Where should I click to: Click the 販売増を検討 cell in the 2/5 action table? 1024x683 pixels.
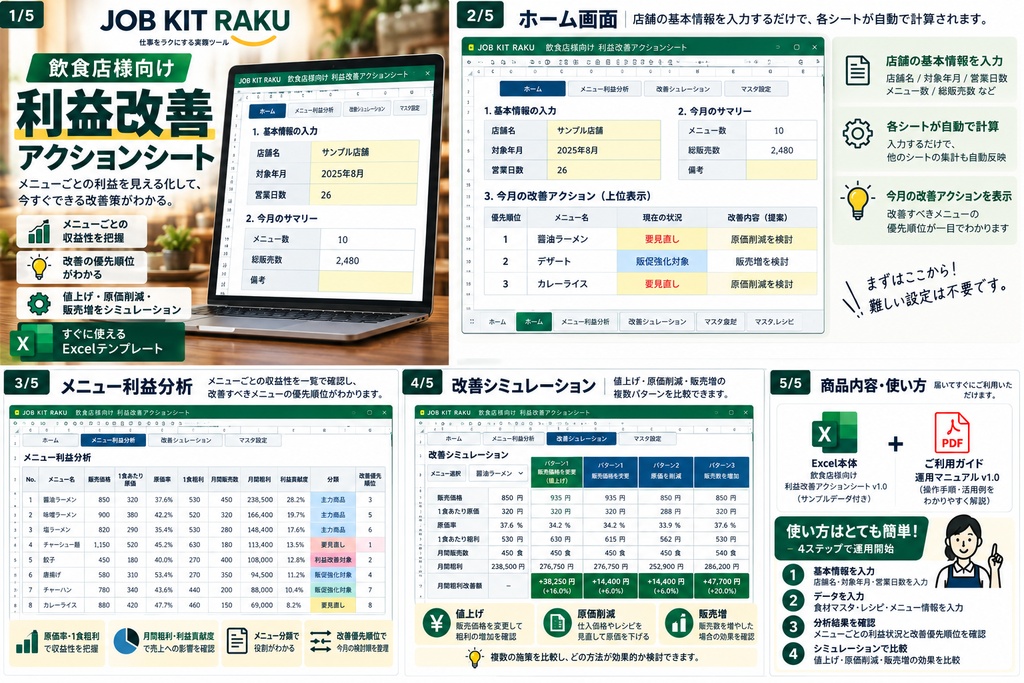[x=762, y=261]
